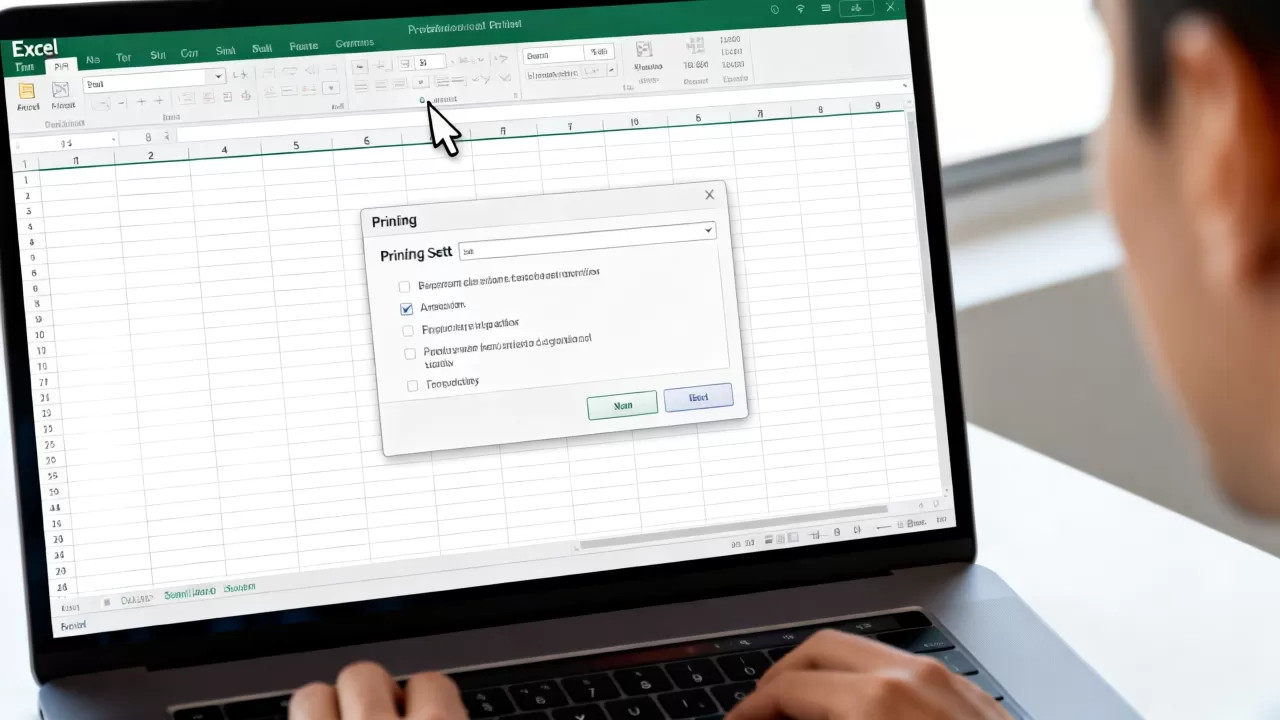The image size is (1280, 720).
Task: Uncheck the ticked checkbox in the Prining dialog
Action: click(406, 309)
